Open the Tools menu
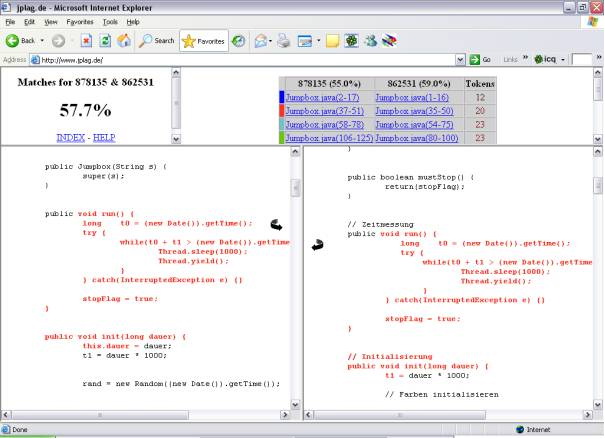 (110, 21)
